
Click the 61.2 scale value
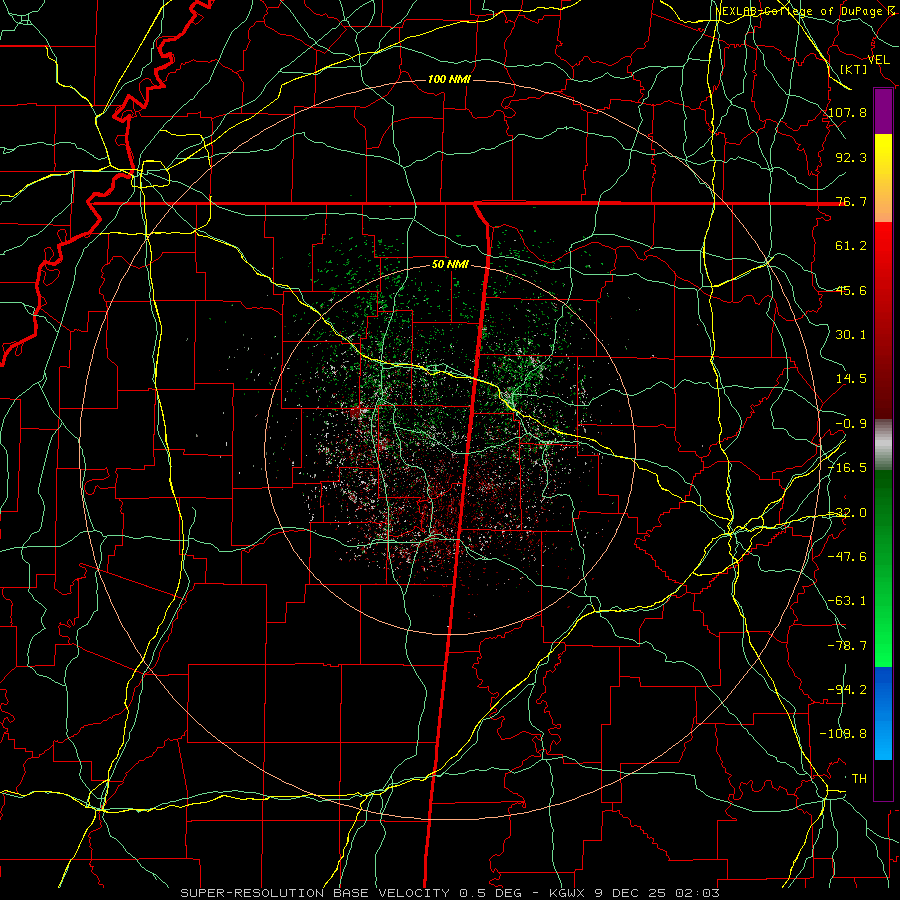pyautogui.click(x=851, y=246)
